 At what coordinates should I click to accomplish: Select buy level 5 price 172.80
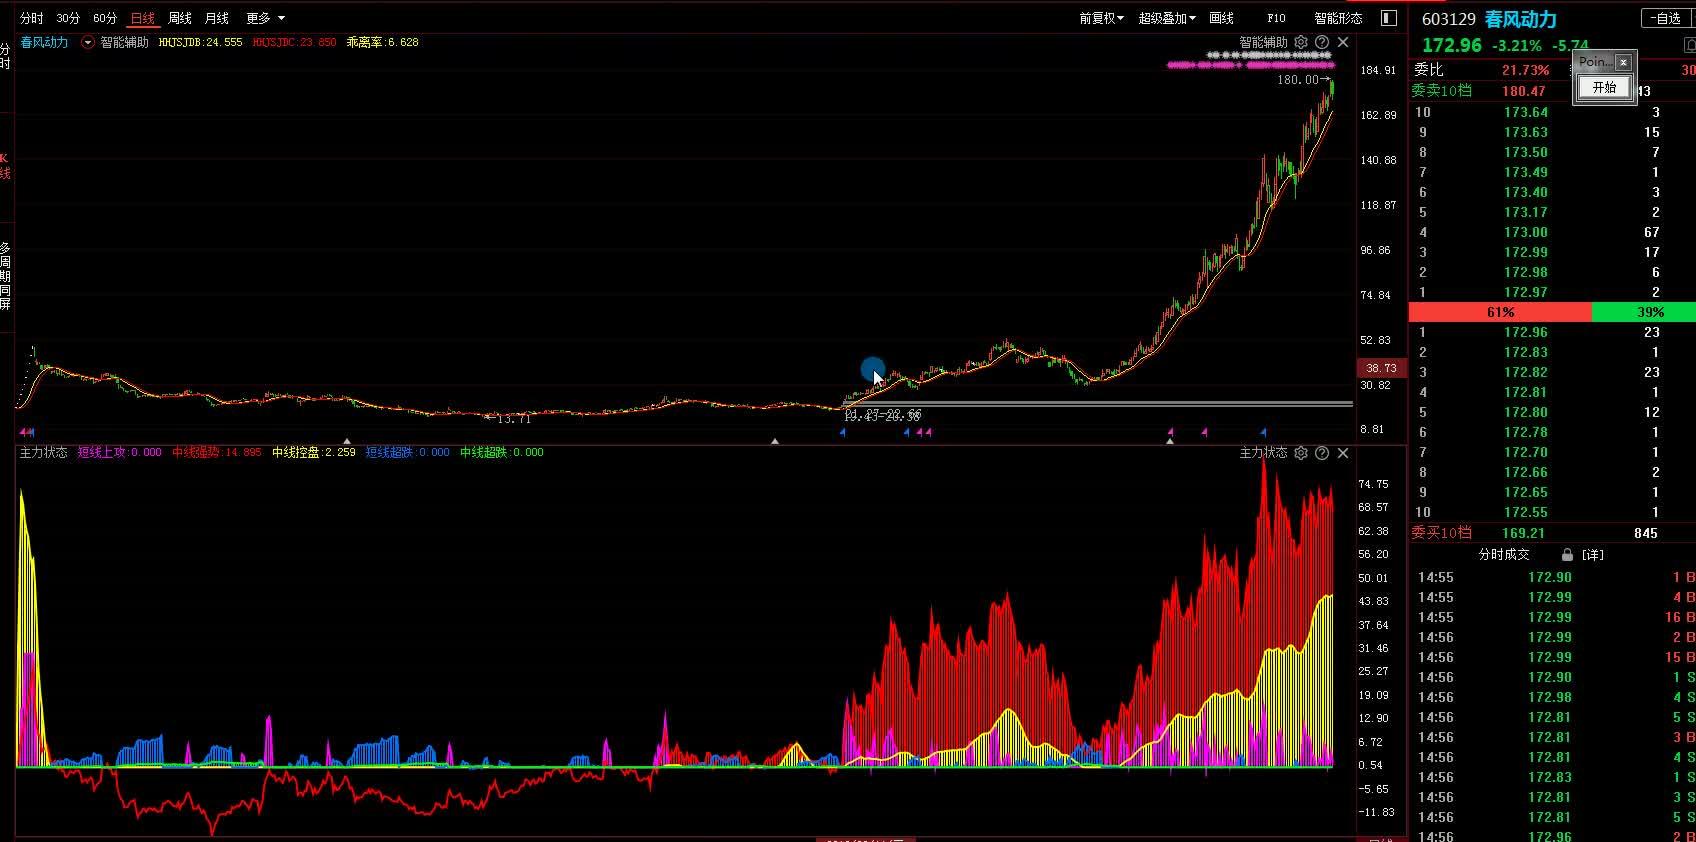point(1526,412)
